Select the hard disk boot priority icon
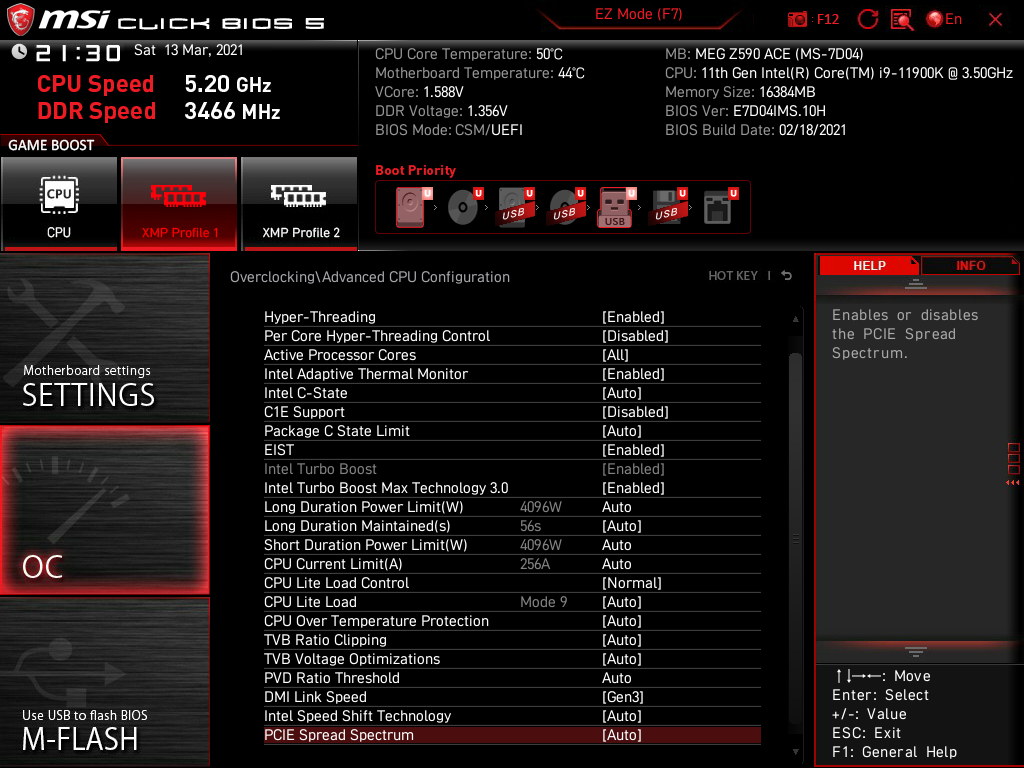The width and height of the screenshot is (1024, 768). pyautogui.click(x=412, y=206)
